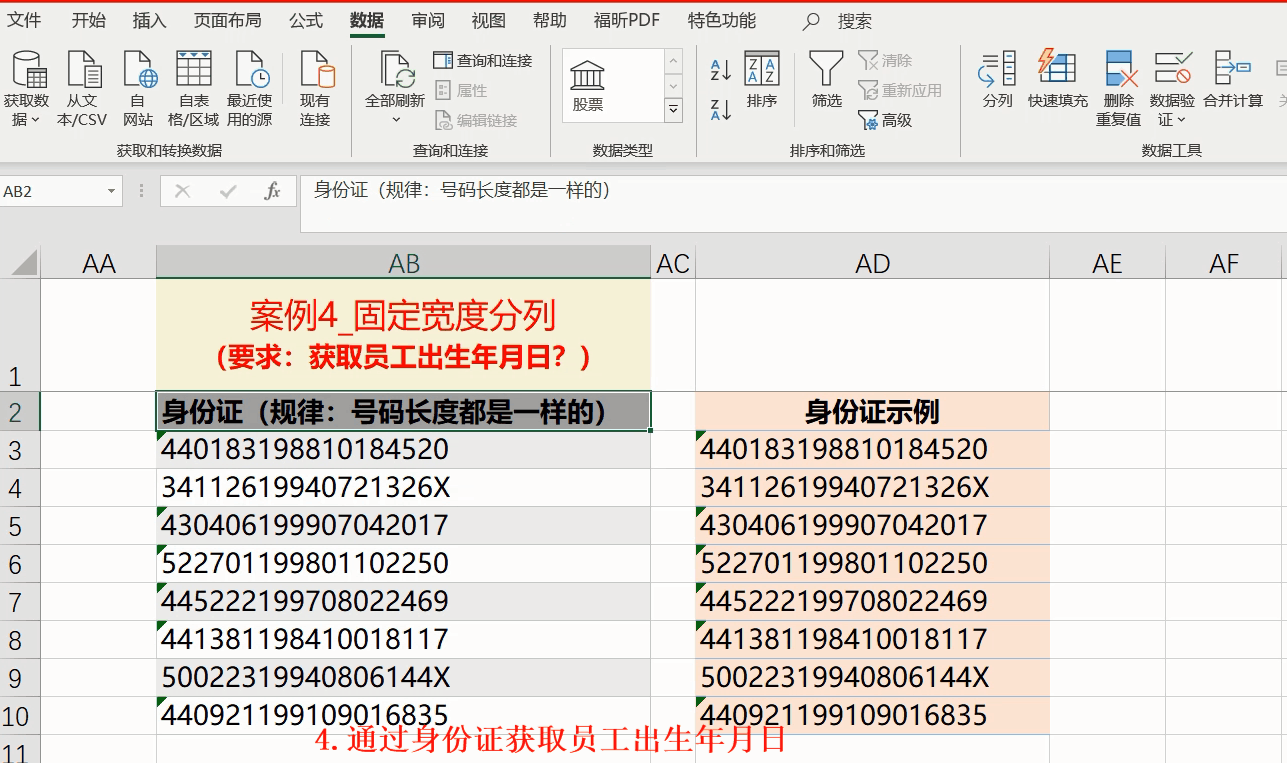Open Refresh All (全部刷新) dropdown arrow
Viewport: 1287px width, 763px height.
pos(396,120)
